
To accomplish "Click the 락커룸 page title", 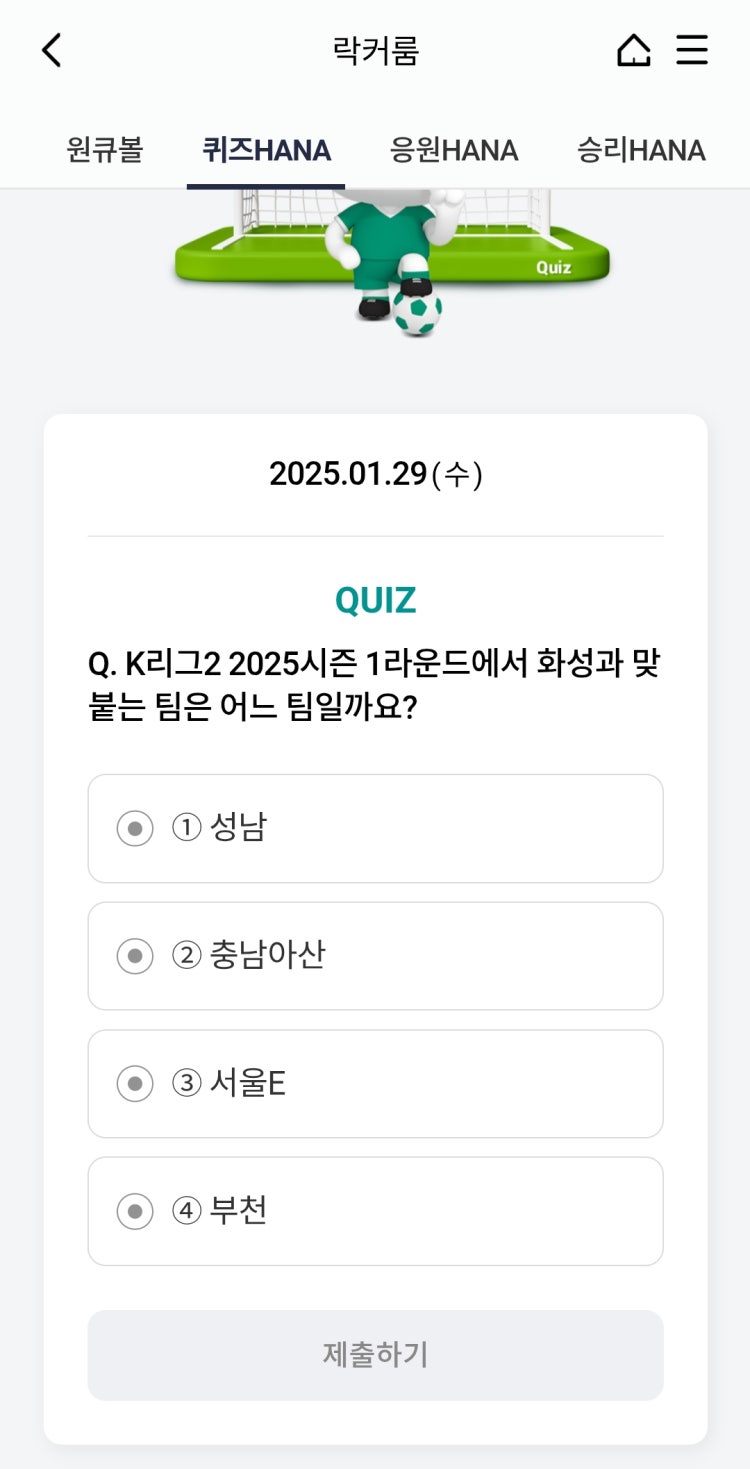I will click(x=375, y=50).
